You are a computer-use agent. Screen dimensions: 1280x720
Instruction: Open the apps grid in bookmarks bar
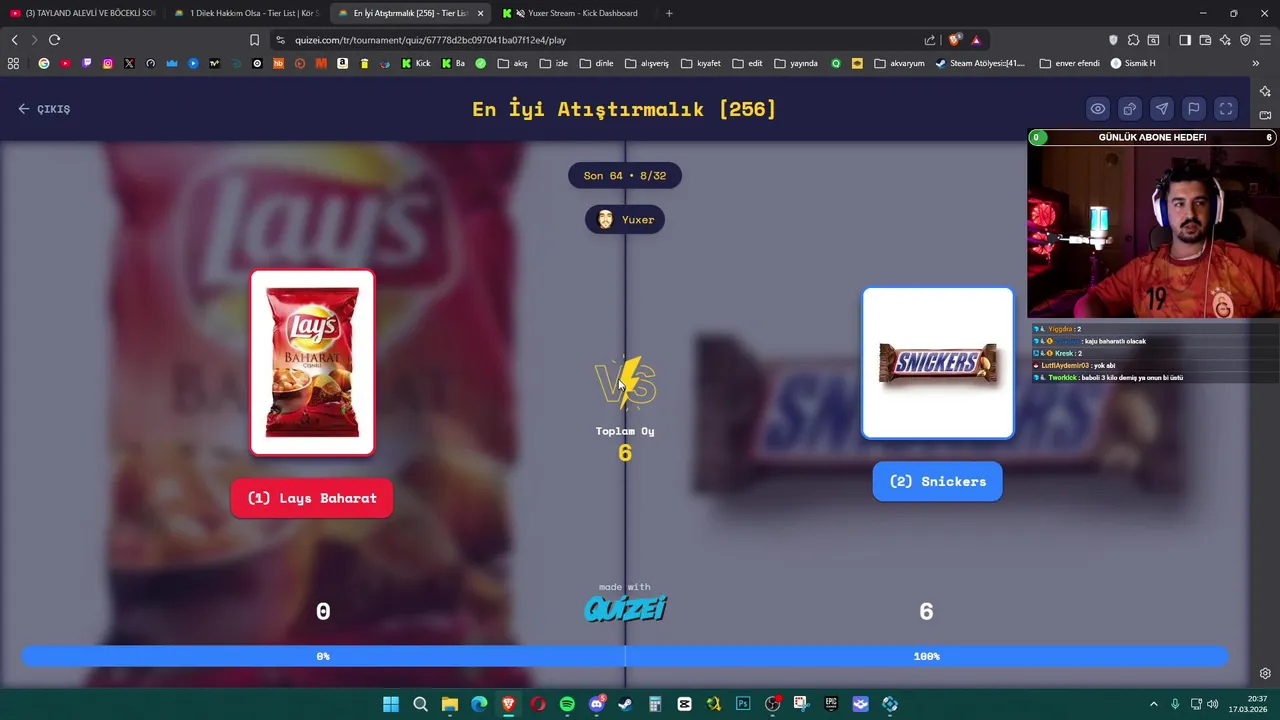coord(13,63)
